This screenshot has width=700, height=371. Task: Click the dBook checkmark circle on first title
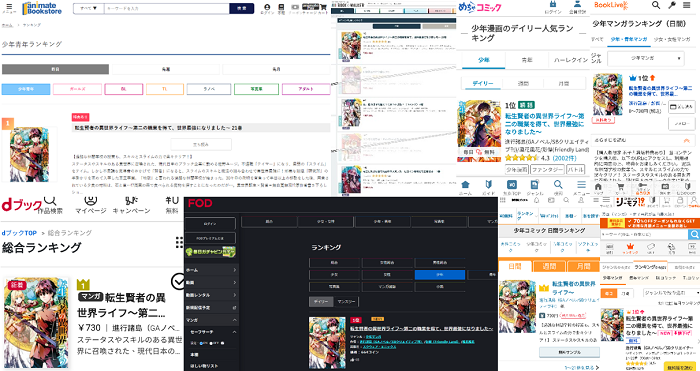(x=178, y=281)
